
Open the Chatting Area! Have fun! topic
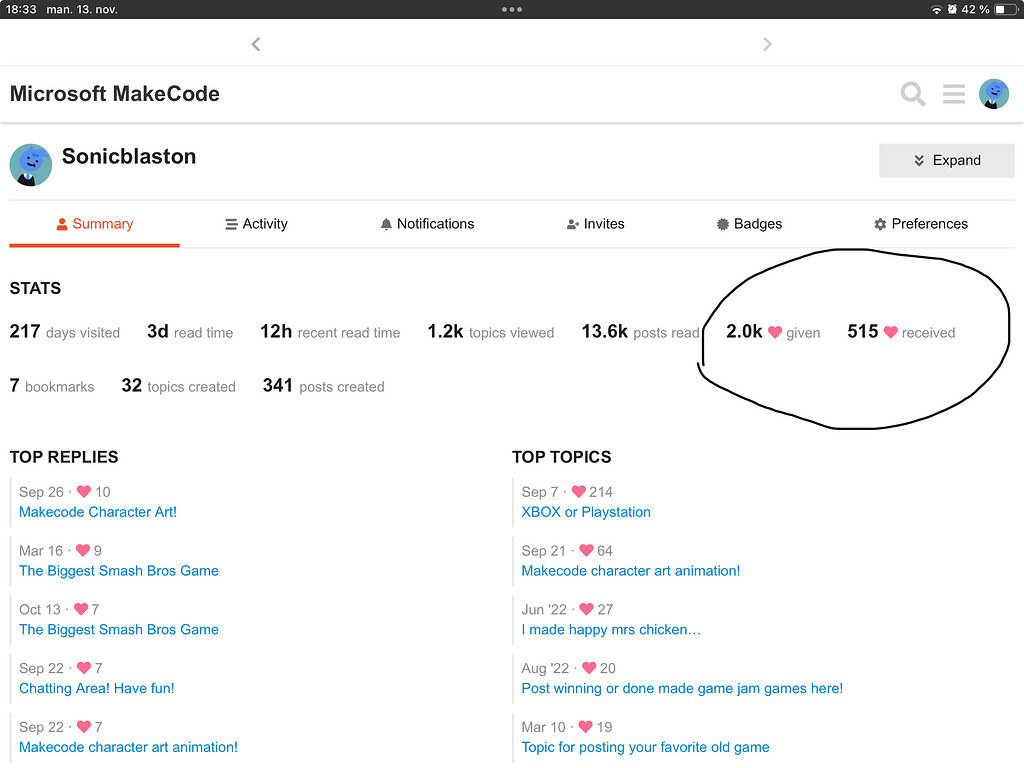pyautogui.click(x=96, y=688)
